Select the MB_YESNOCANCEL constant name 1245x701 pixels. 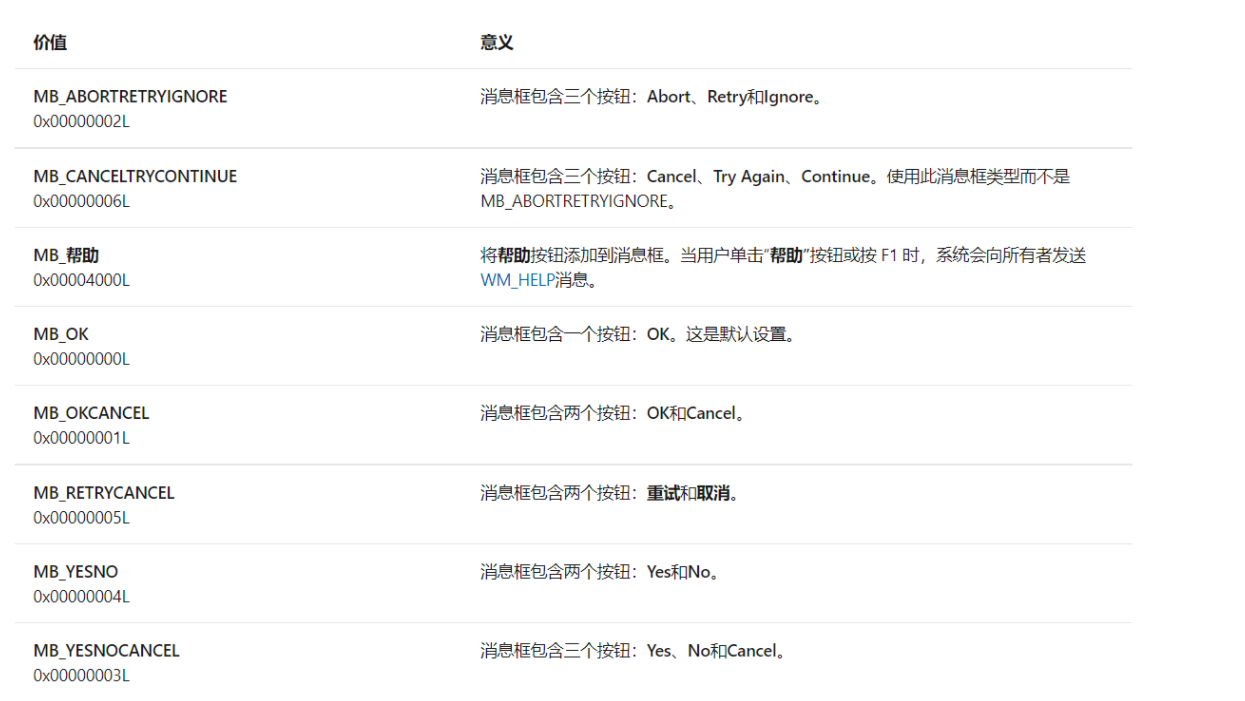tap(106, 651)
